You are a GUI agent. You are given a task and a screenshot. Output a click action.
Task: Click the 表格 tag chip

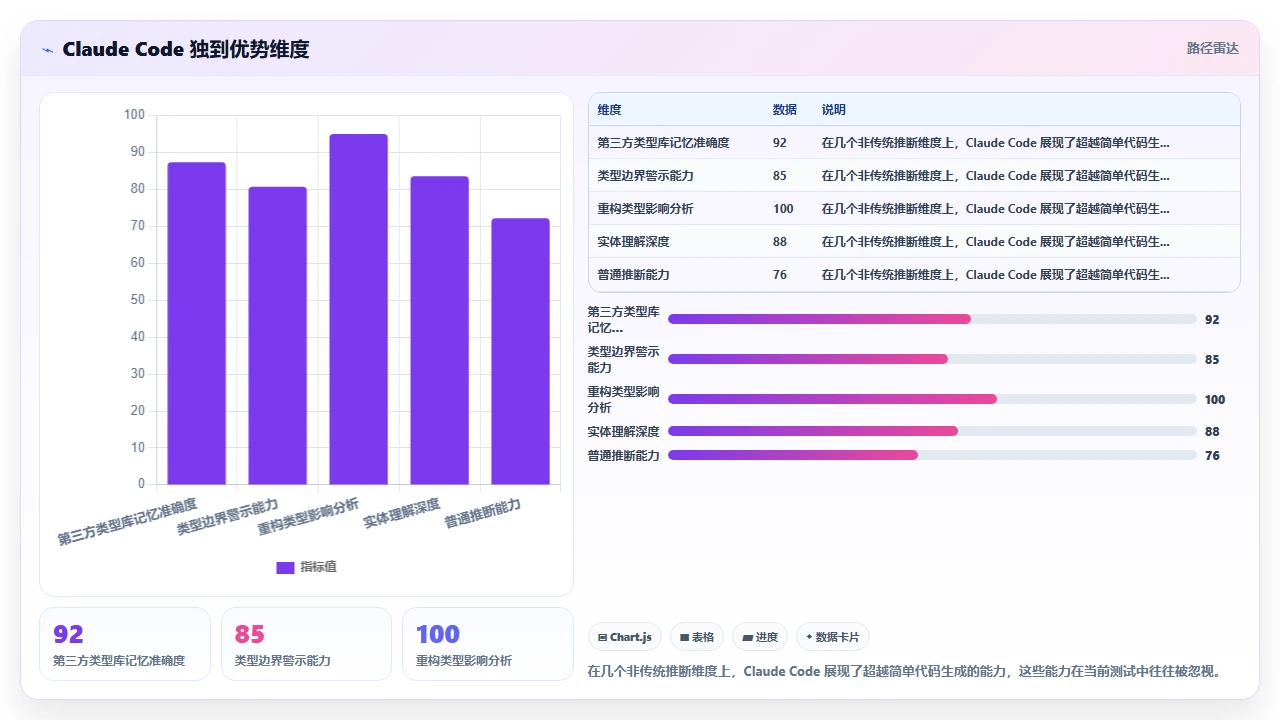(x=697, y=637)
